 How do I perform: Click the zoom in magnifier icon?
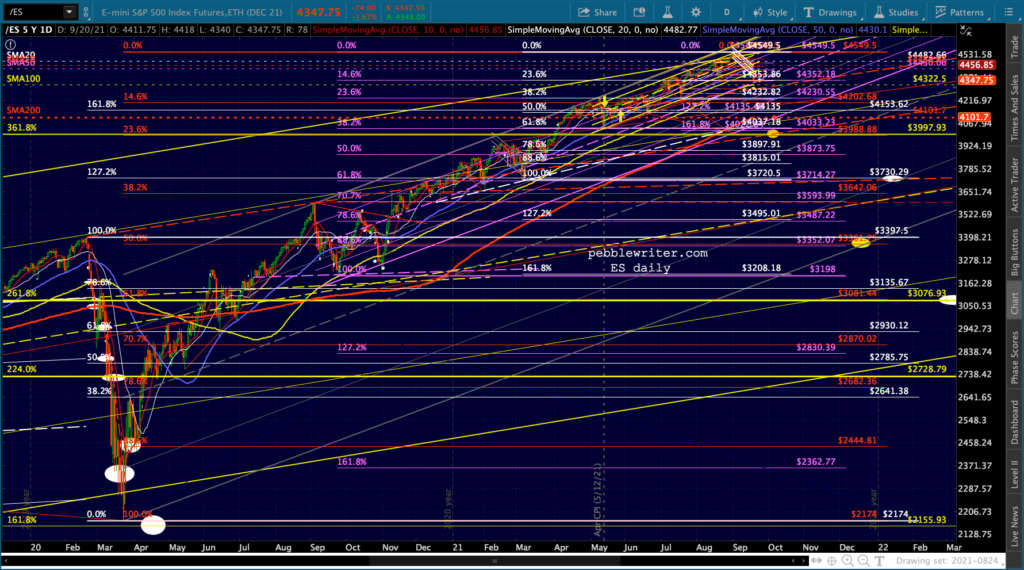pyautogui.click(x=848, y=561)
